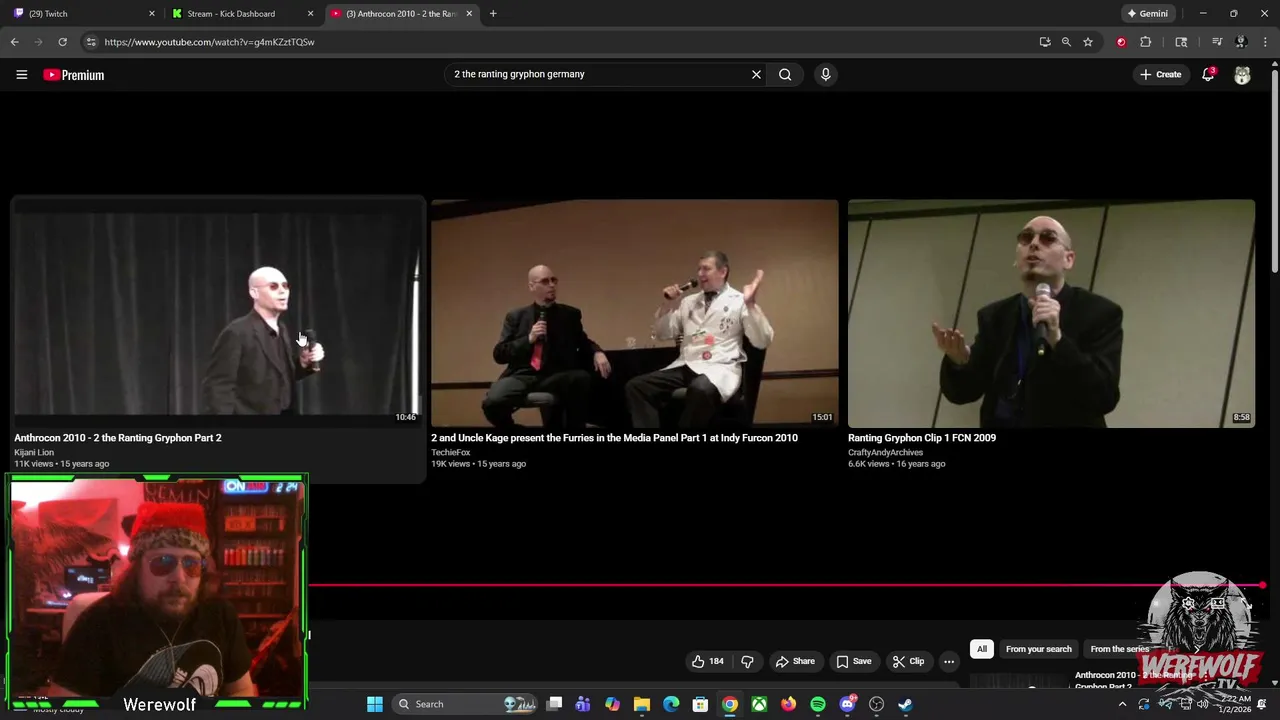Save the video to a playlist

pyautogui.click(x=854, y=661)
